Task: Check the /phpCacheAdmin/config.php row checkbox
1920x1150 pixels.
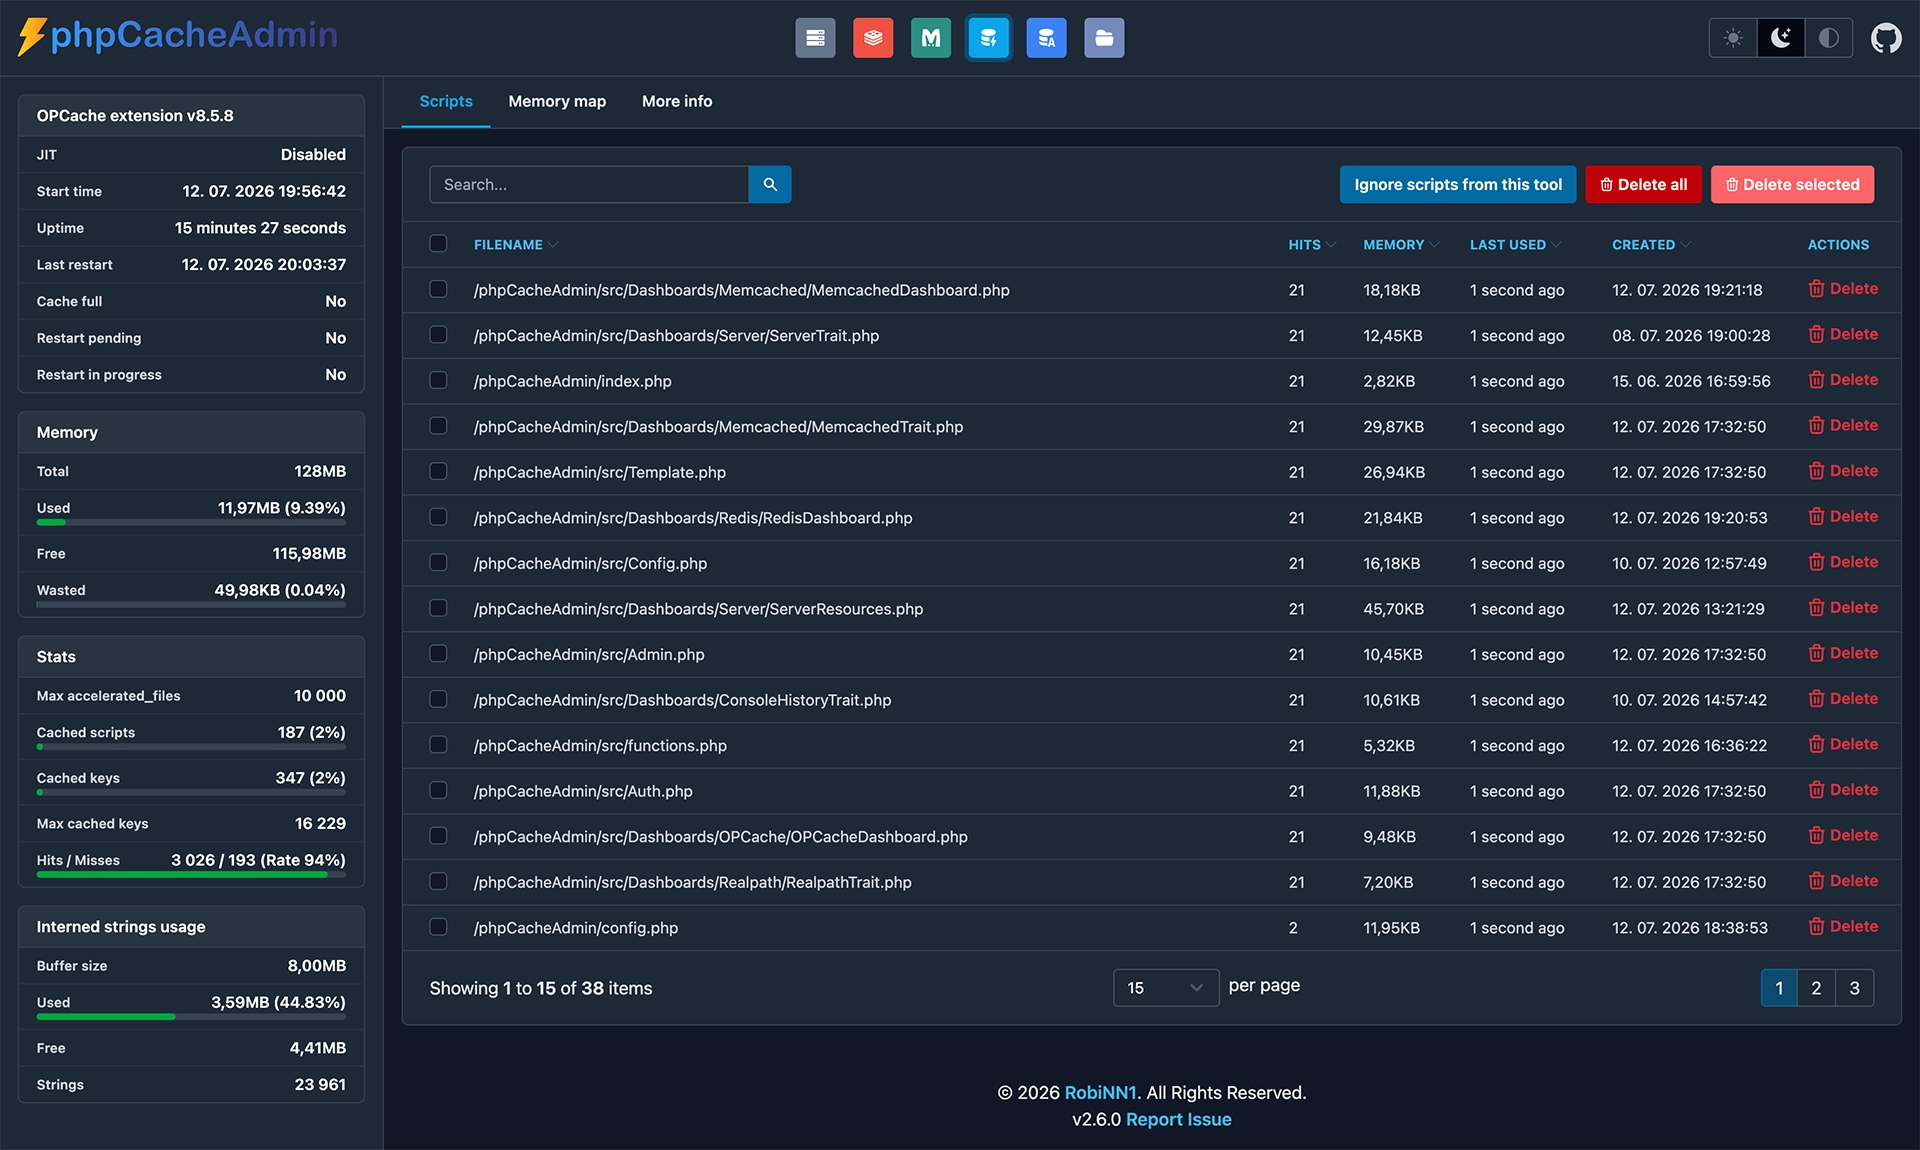Action: [x=438, y=927]
